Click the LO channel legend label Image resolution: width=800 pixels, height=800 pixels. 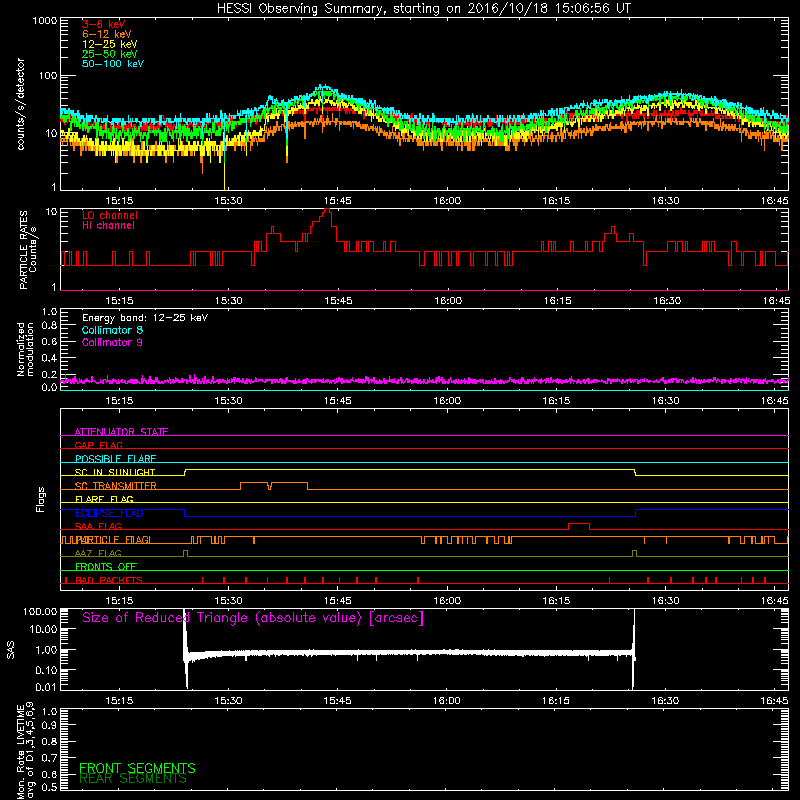pyautogui.click(x=110, y=215)
